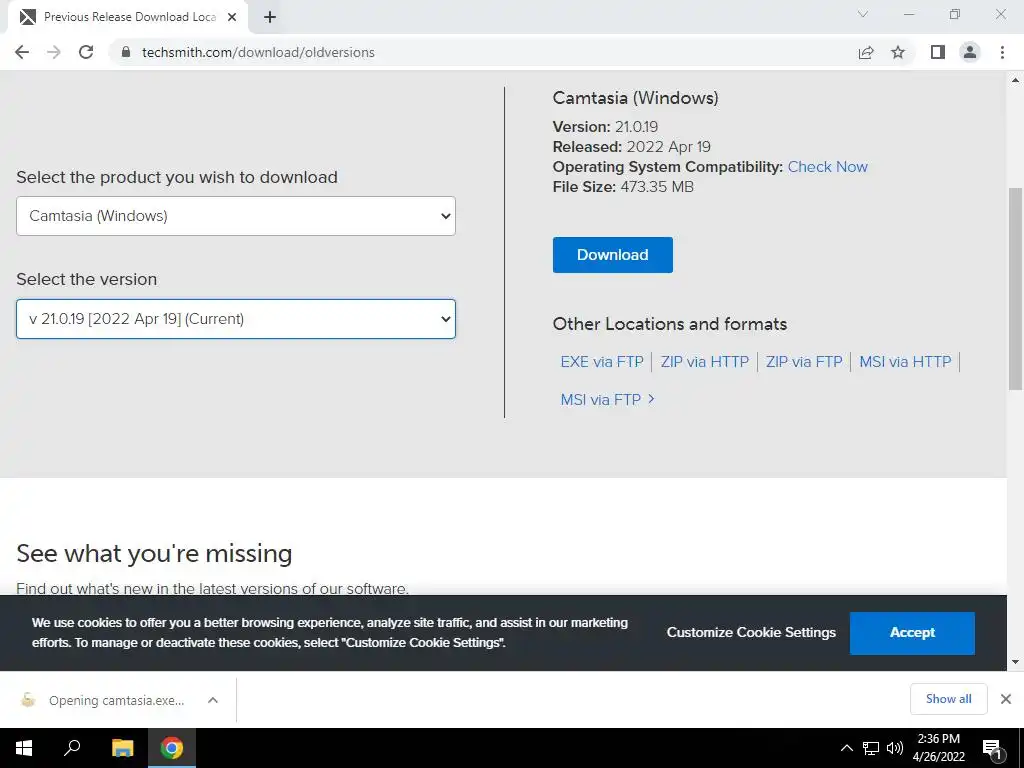Image resolution: width=1024 pixels, height=768 pixels.
Task: Click the page vertical scrollbar thumb
Action: (1016, 288)
